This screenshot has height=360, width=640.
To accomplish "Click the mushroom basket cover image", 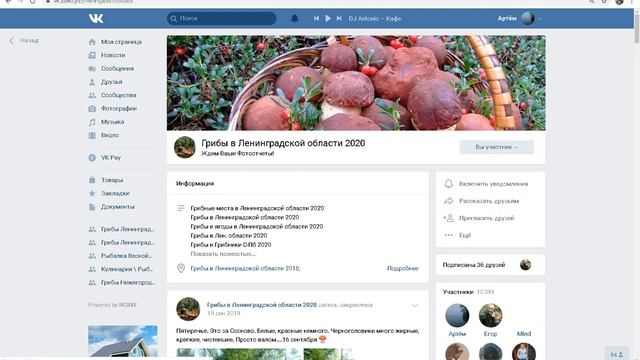I will click(356, 83).
